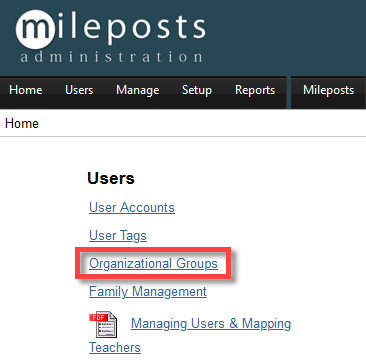Click the Home breadcrumb text
This screenshot has height=363, width=366.
(22, 124)
